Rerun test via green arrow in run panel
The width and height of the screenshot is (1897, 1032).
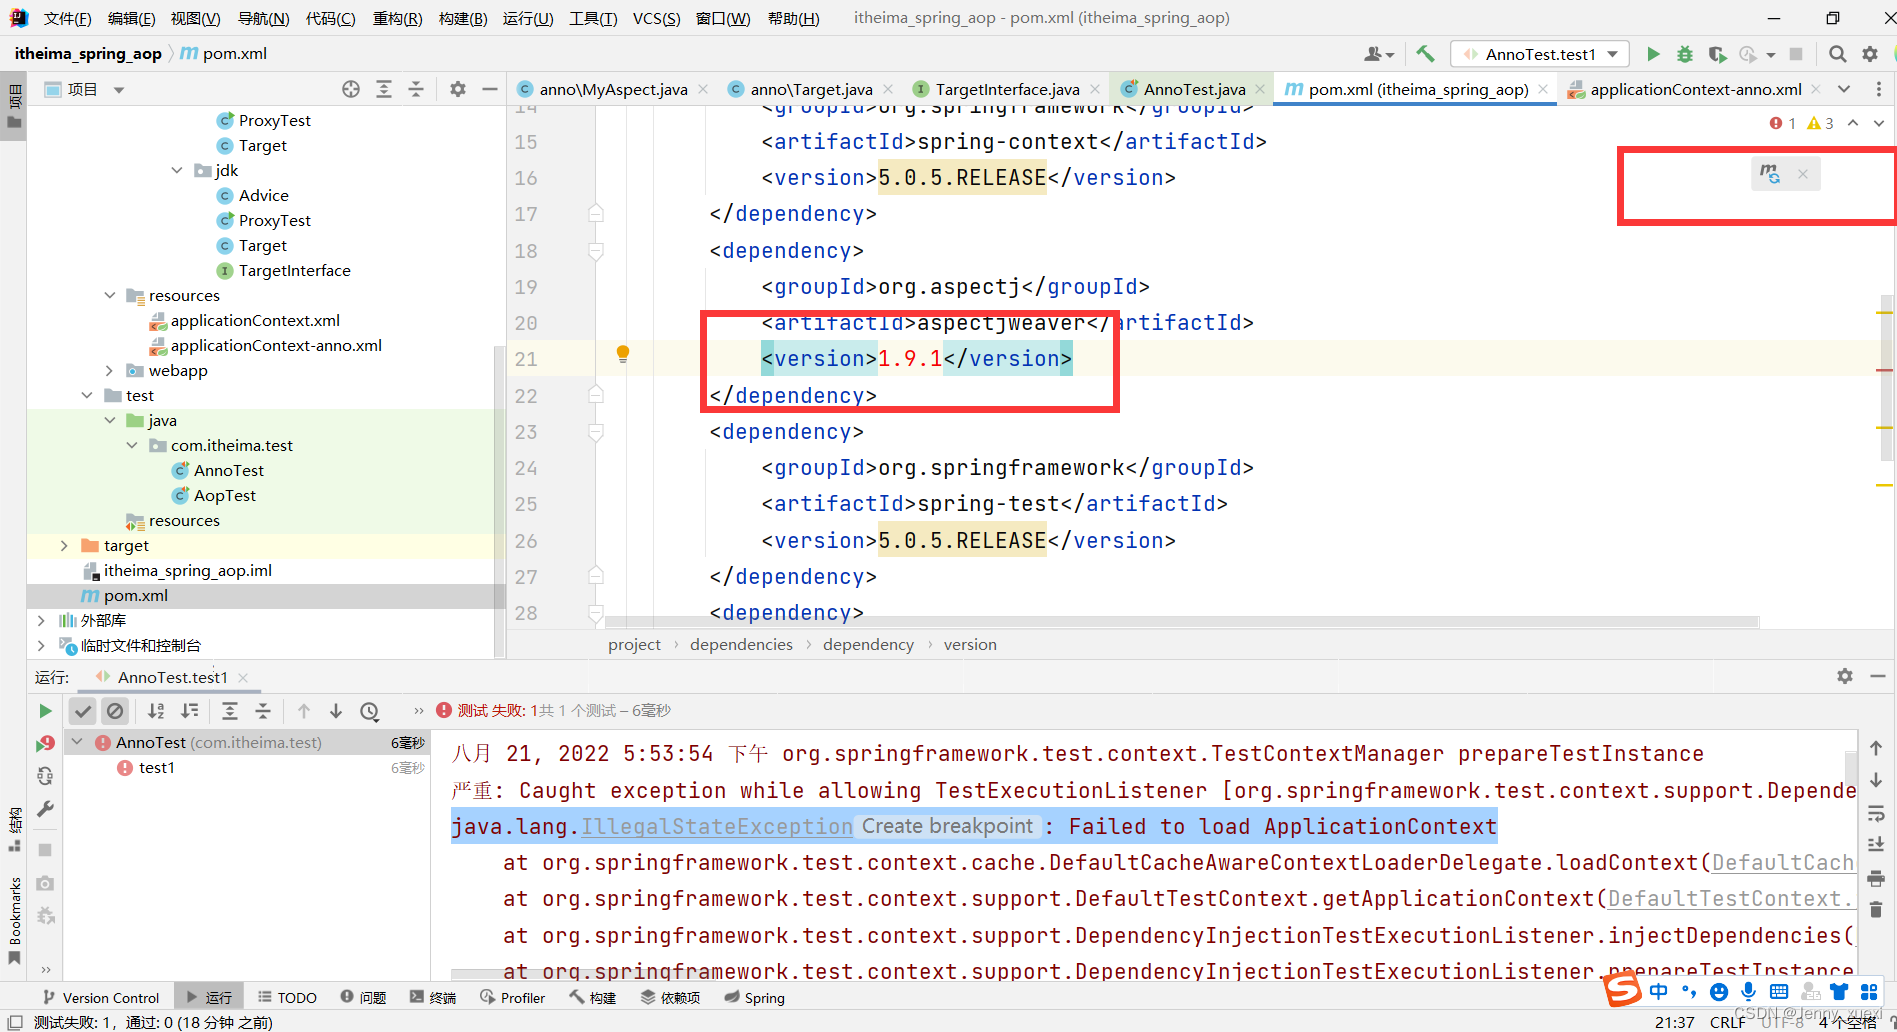(x=45, y=711)
